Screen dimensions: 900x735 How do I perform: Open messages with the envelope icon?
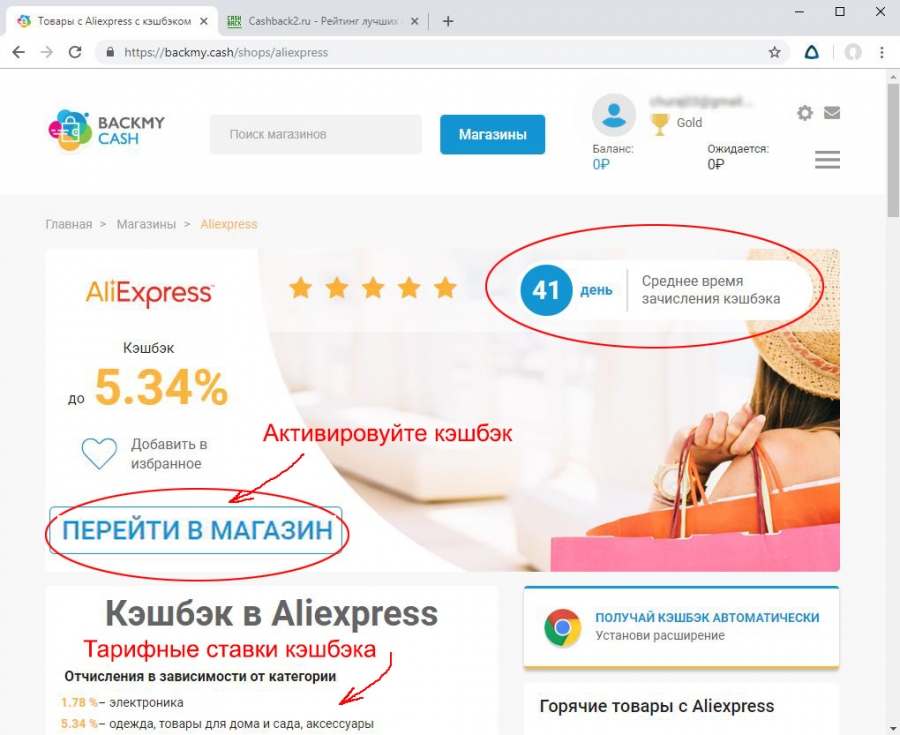(832, 112)
